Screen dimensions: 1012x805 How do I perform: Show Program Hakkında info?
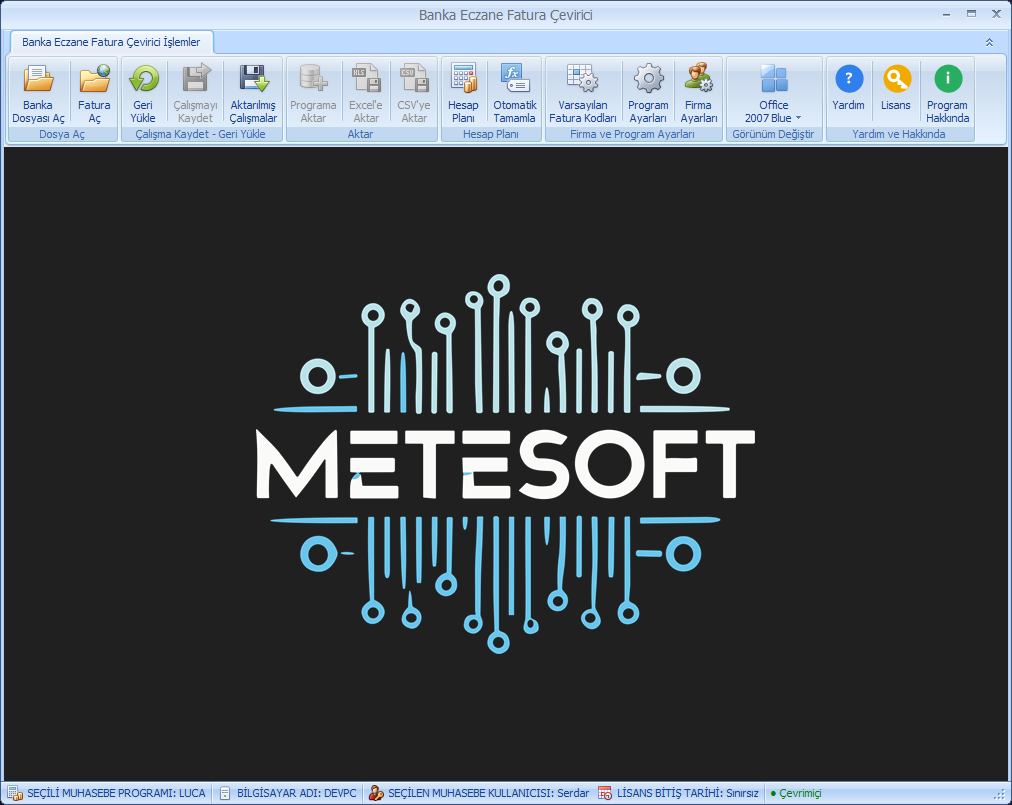coord(947,92)
